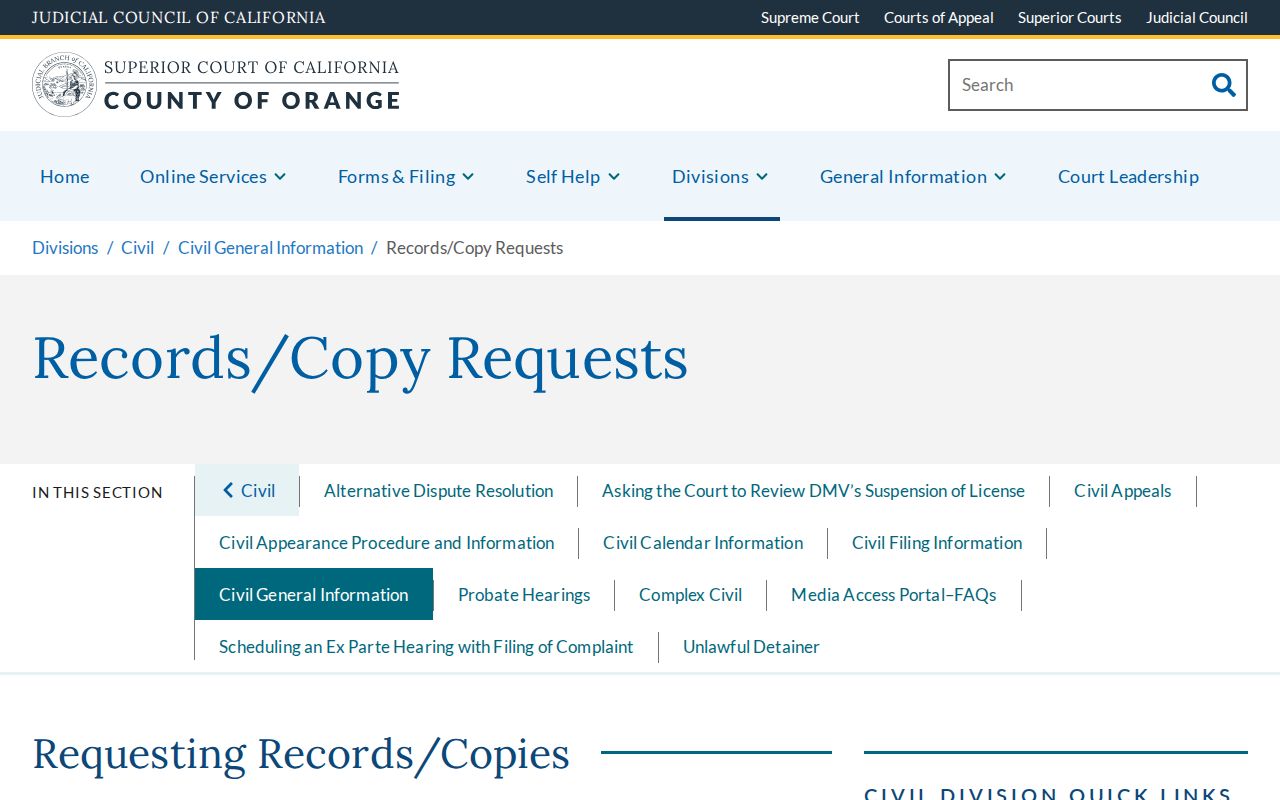This screenshot has height=800, width=1280.
Task: Click the IN THIS SECTION label
Action: [97, 492]
